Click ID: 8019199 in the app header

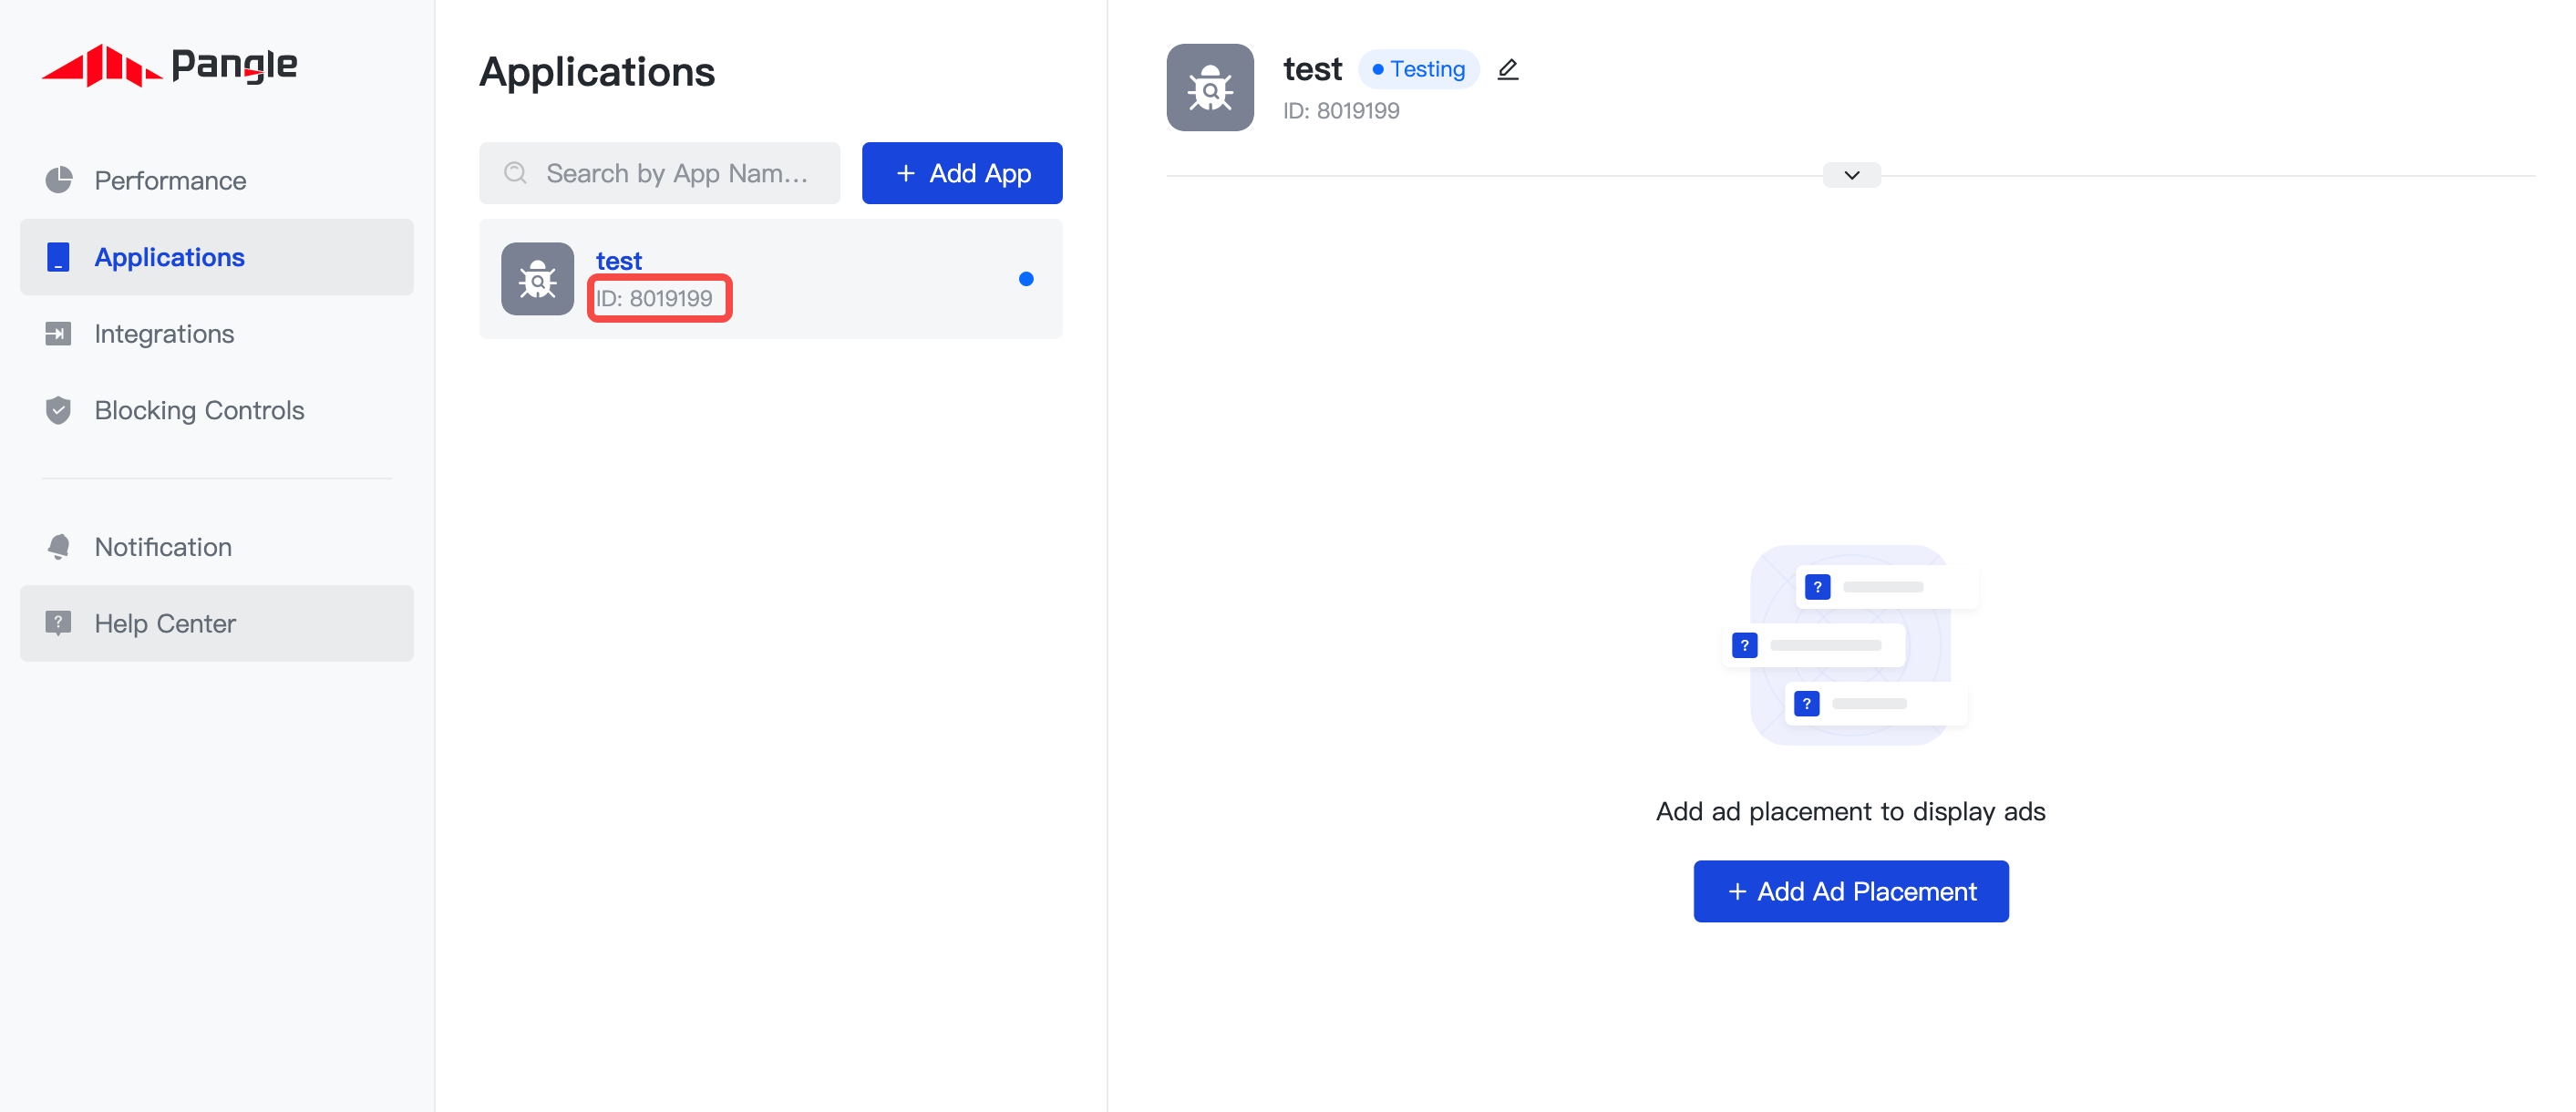(1341, 111)
